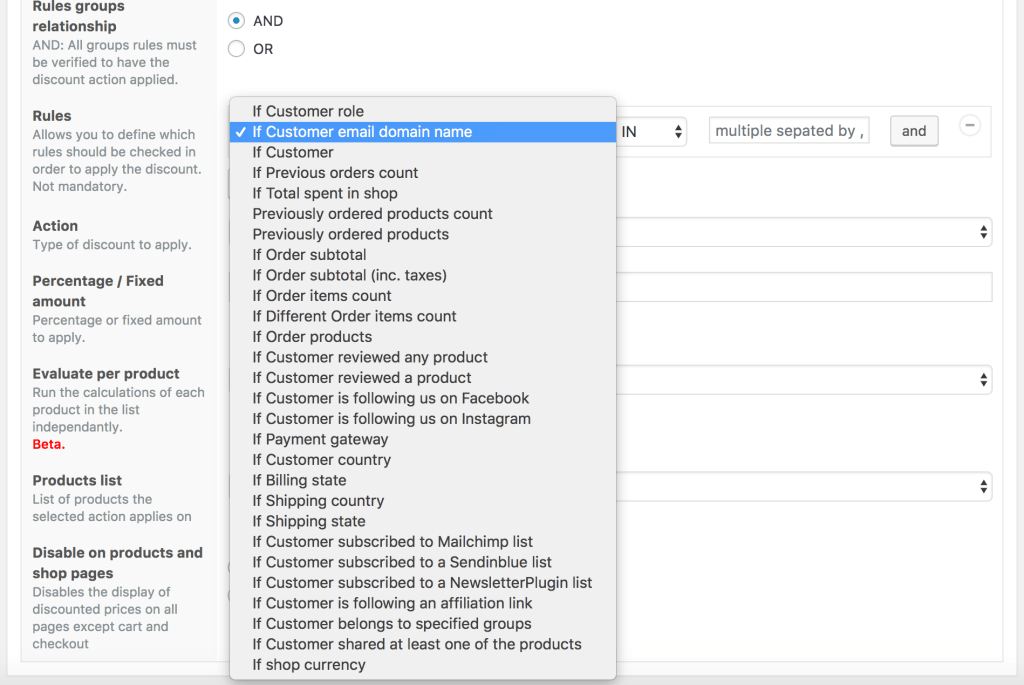Select the AND relationship radio button
The width and height of the screenshot is (1024, 685).
236,21
